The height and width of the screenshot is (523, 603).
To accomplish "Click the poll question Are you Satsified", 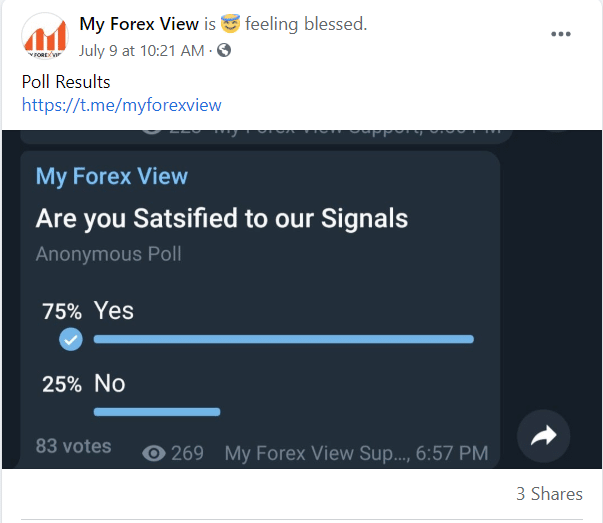I will tap(222, 219).
